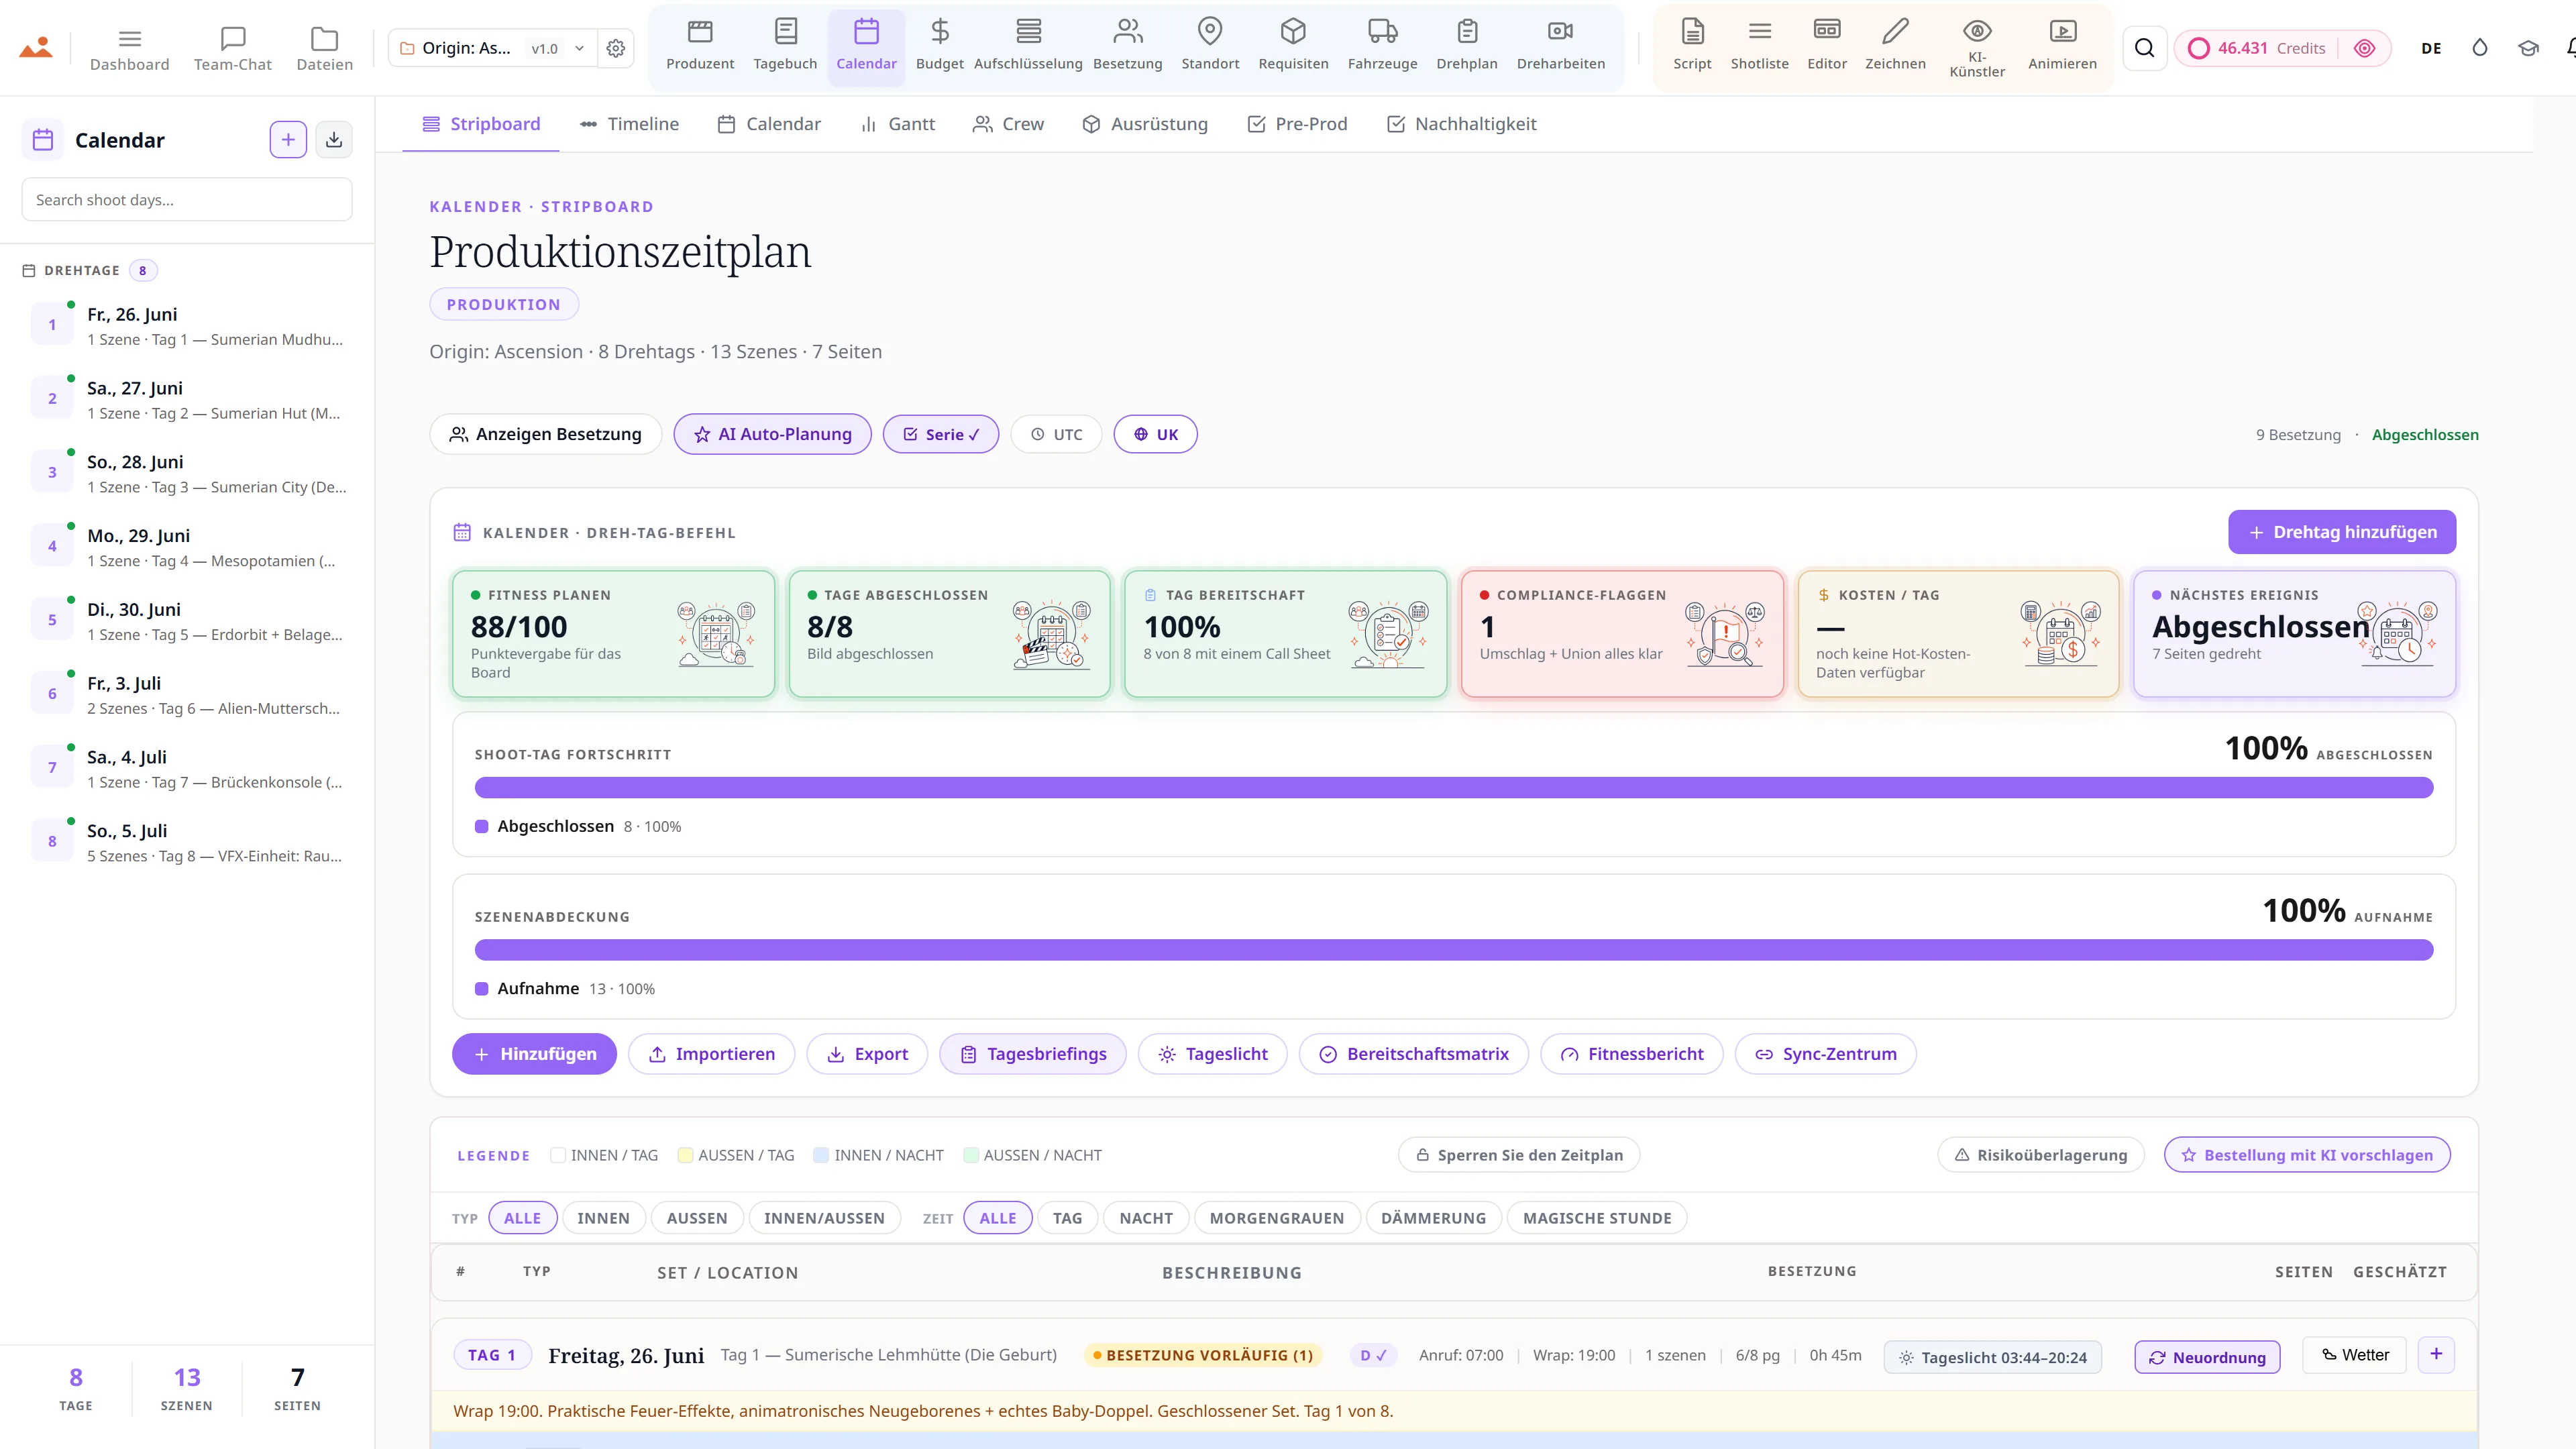Click the droplet theme icon
The width and height of the screenshot is (2576, 1449).
tap(2479, 48)
